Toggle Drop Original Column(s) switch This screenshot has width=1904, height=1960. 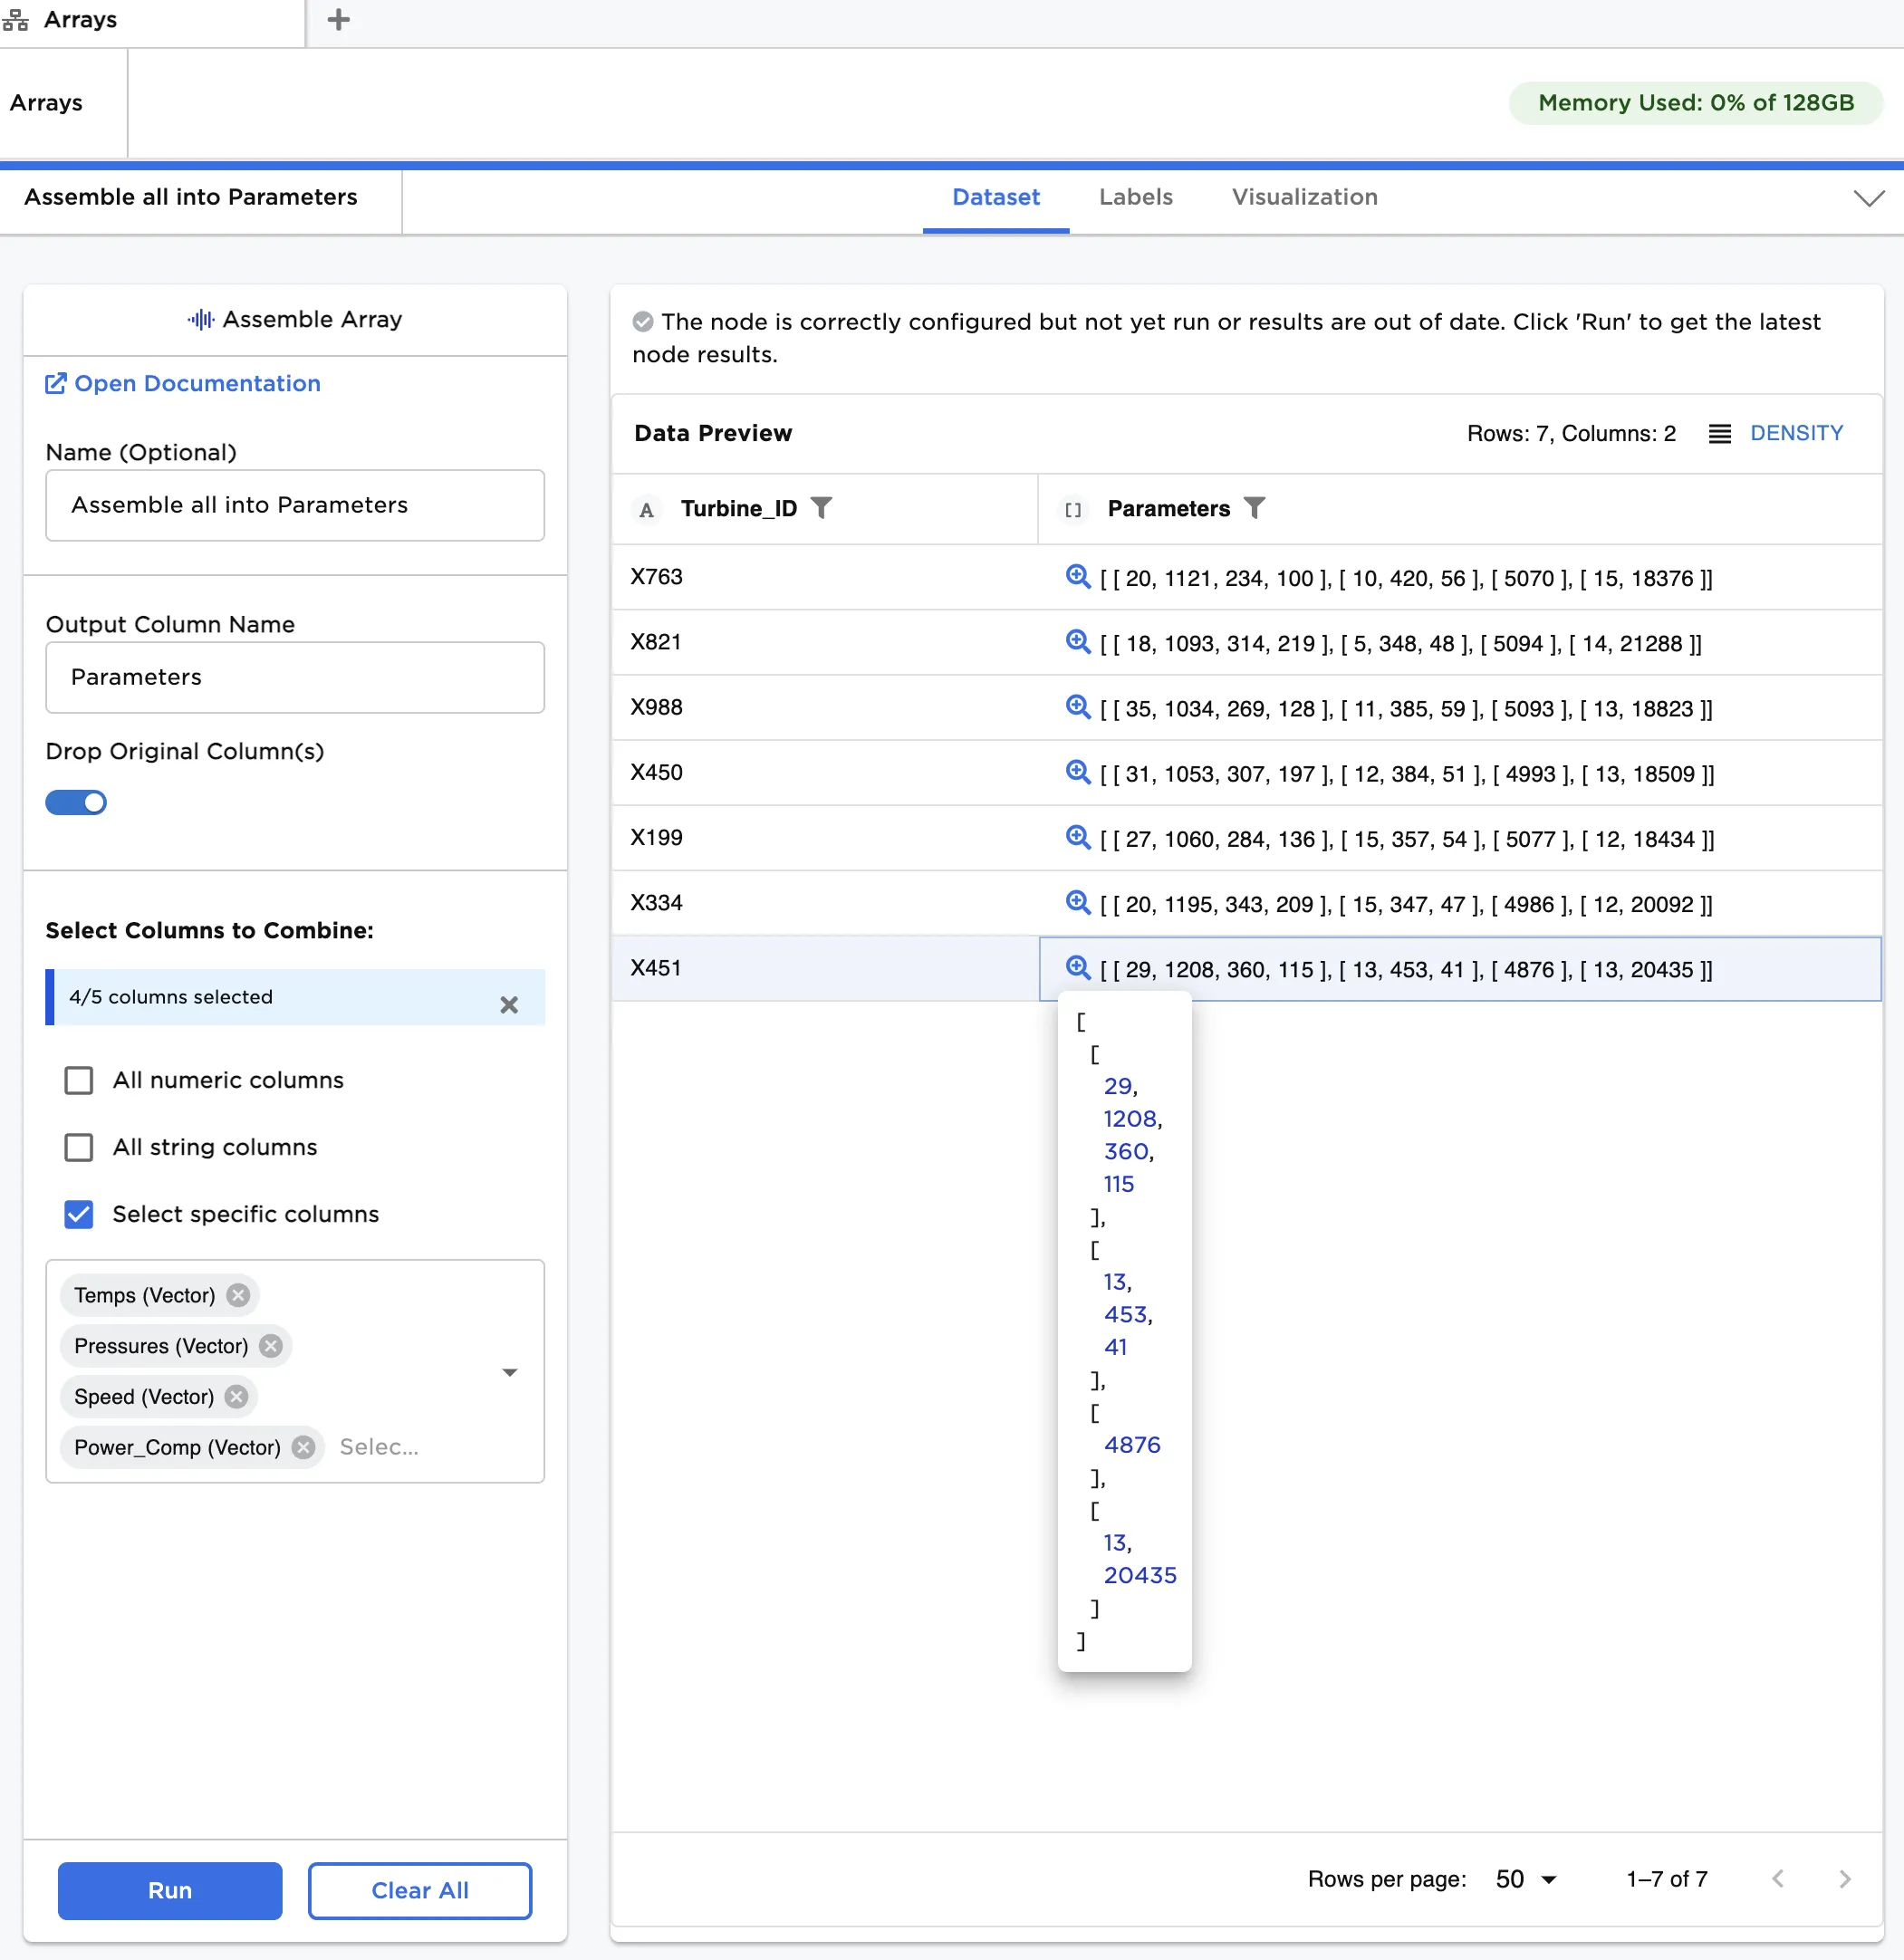tap(76, 802)
